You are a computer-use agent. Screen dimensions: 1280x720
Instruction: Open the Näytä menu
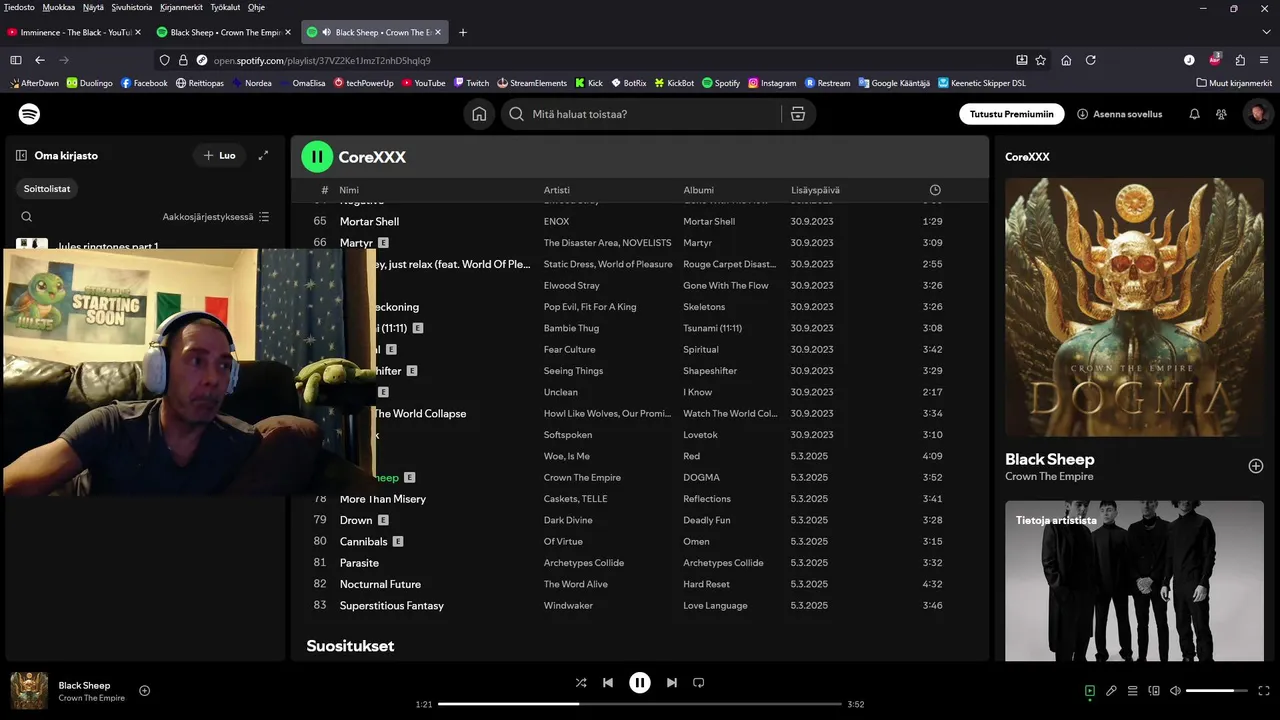(x=93, y=7)
